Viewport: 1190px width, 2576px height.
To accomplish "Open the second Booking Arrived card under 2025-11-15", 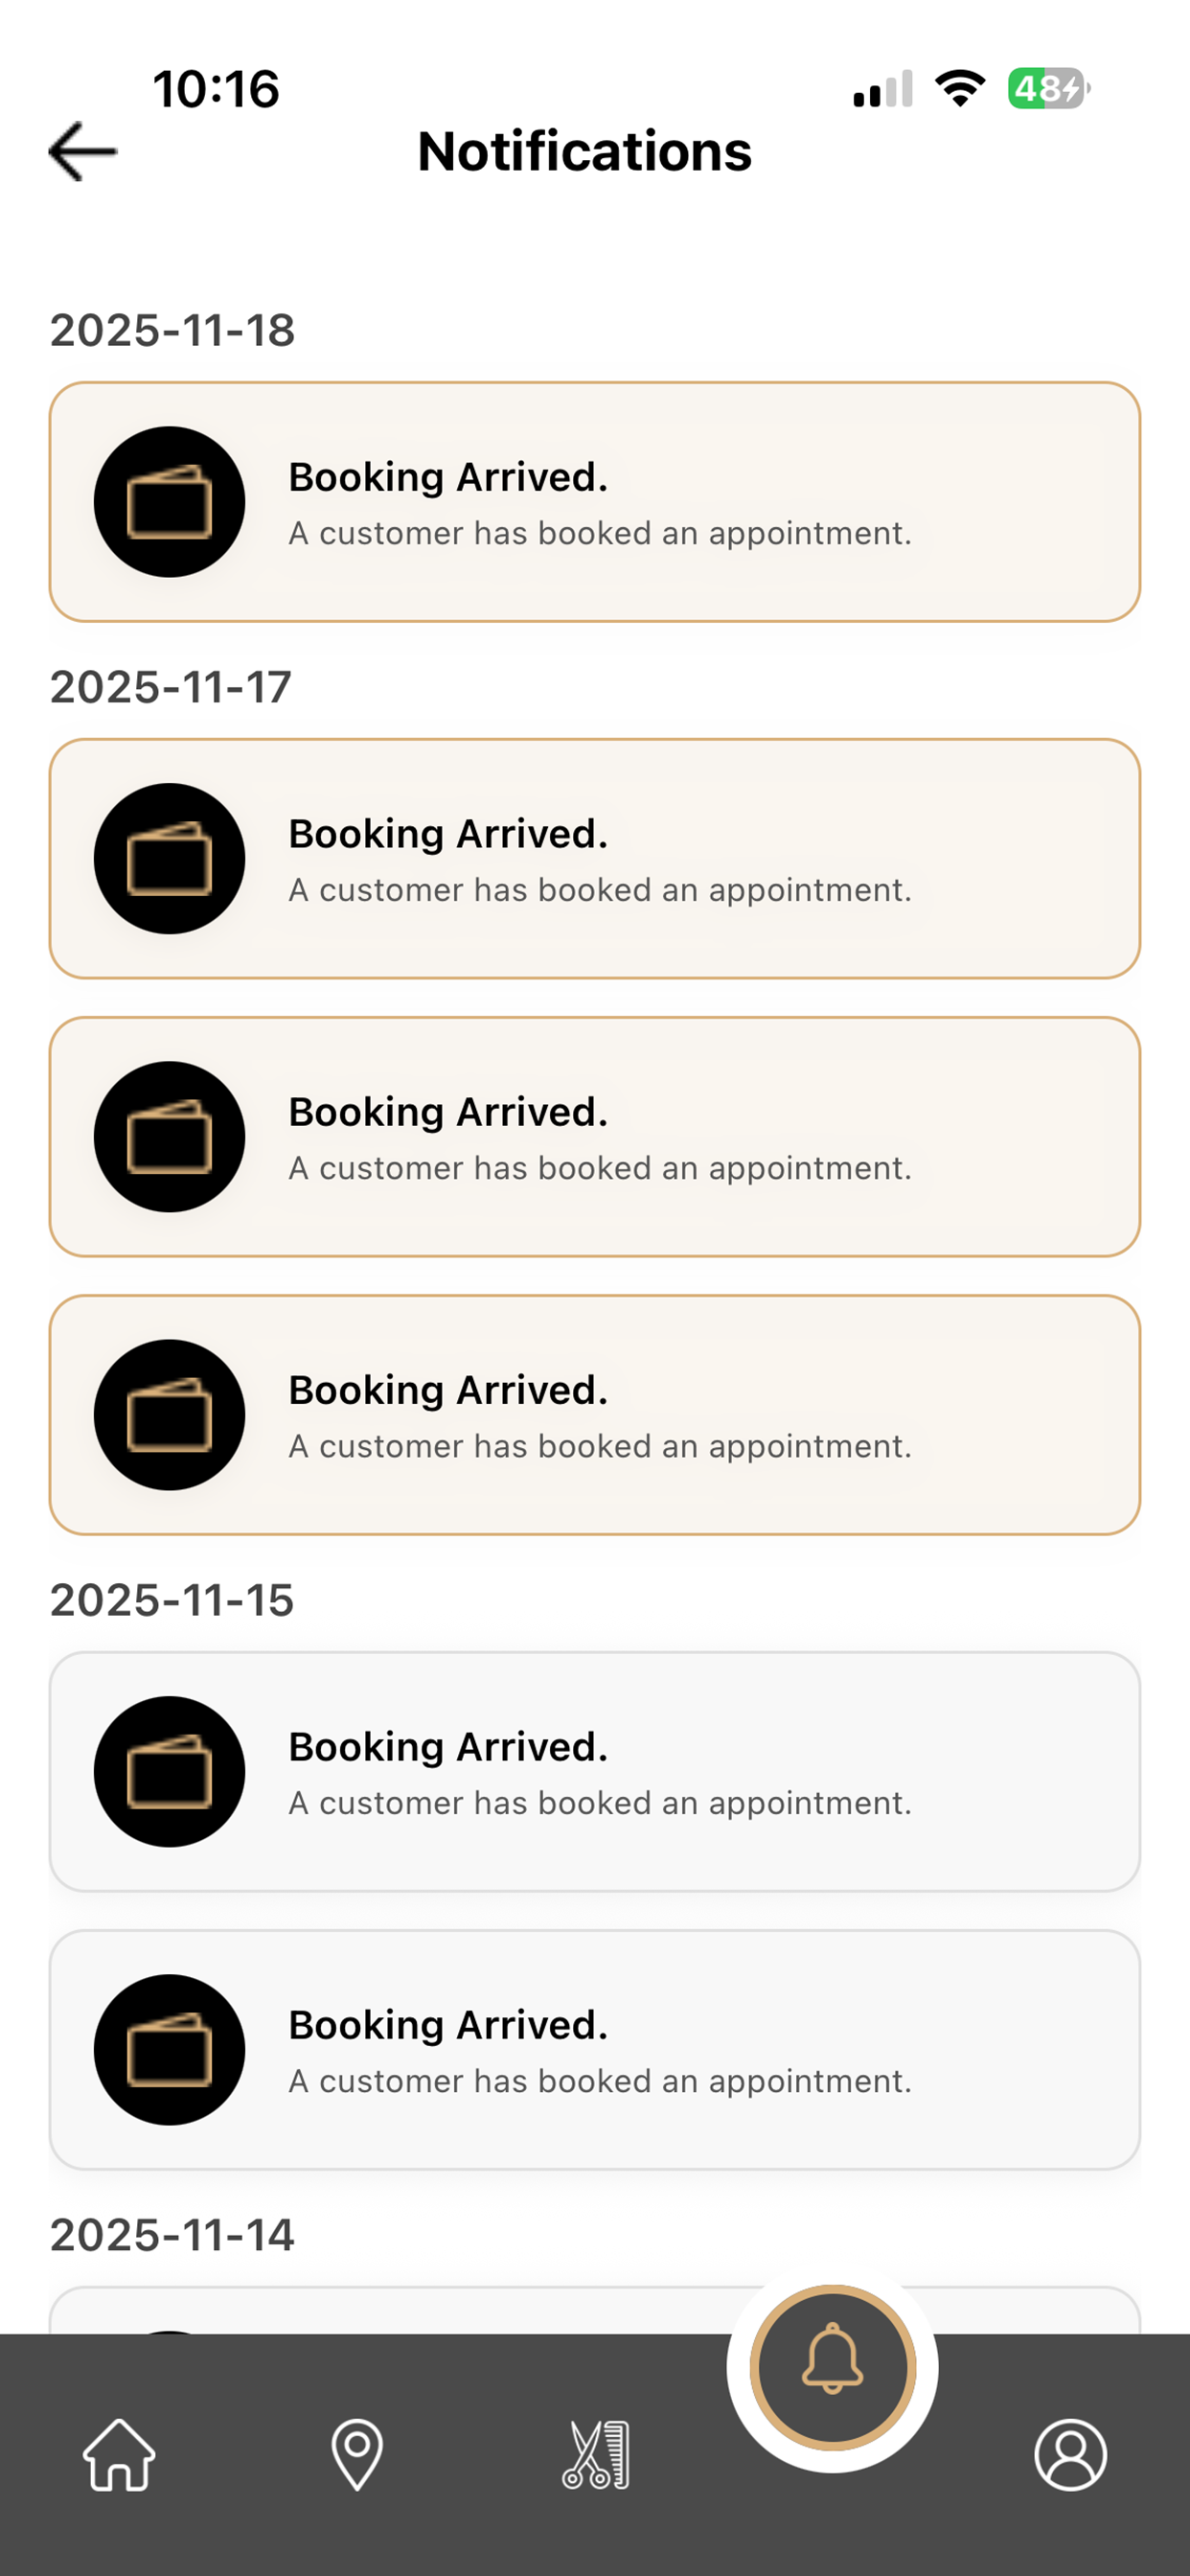I will pos(595,2050).
